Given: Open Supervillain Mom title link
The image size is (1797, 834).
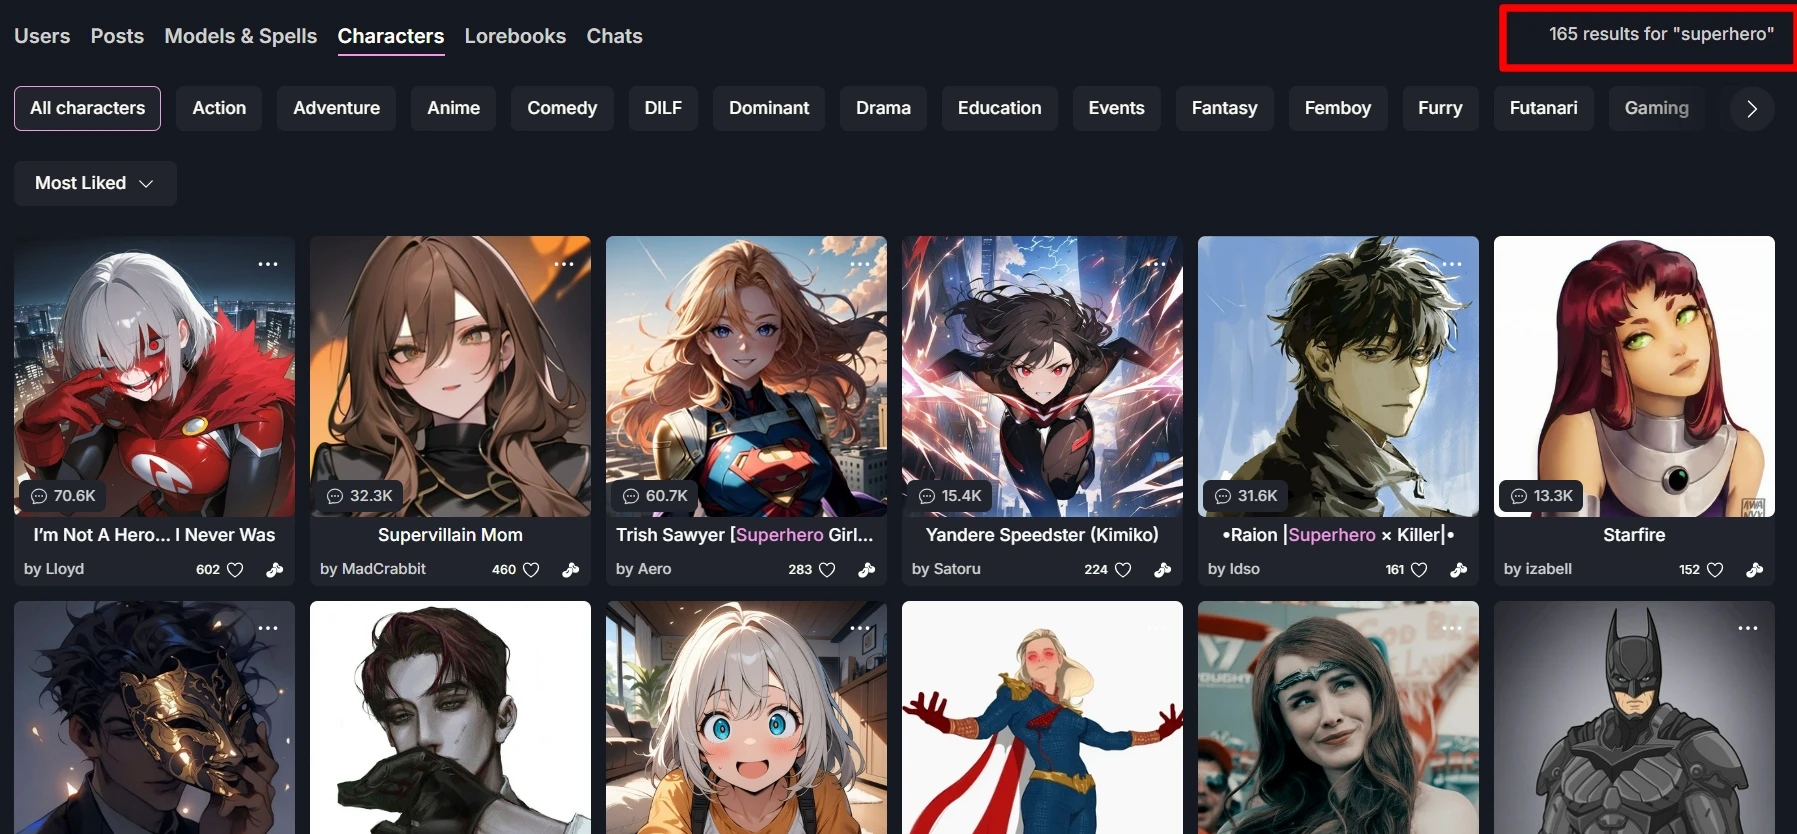Looking at the screenshot, I should tap(450, 535).
